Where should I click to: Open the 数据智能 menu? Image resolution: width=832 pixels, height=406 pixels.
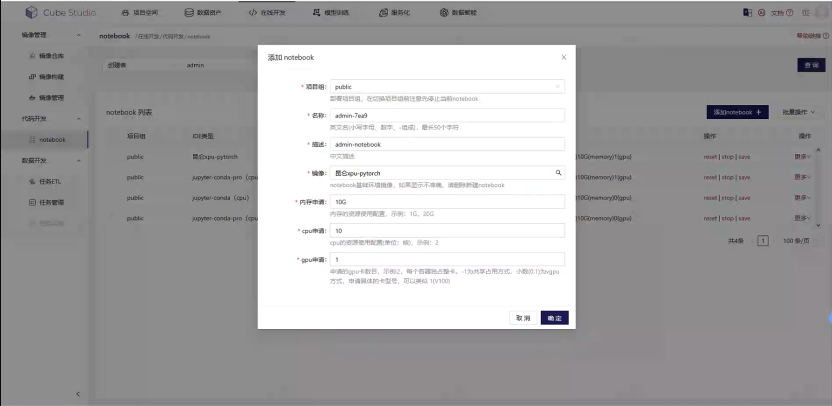click(458, 12)
